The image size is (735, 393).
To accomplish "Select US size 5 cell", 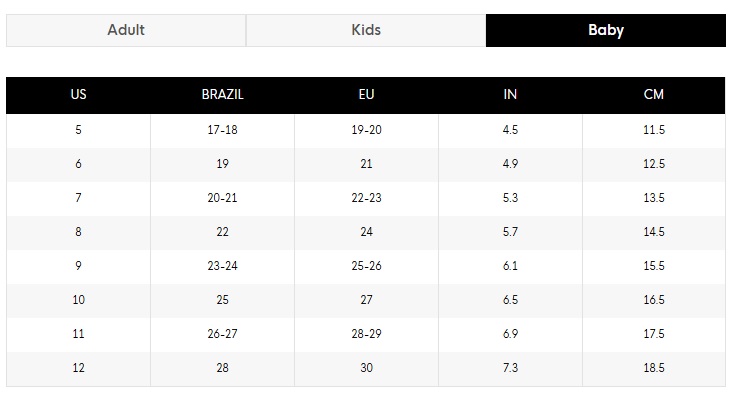I will (x=78, y=130).
